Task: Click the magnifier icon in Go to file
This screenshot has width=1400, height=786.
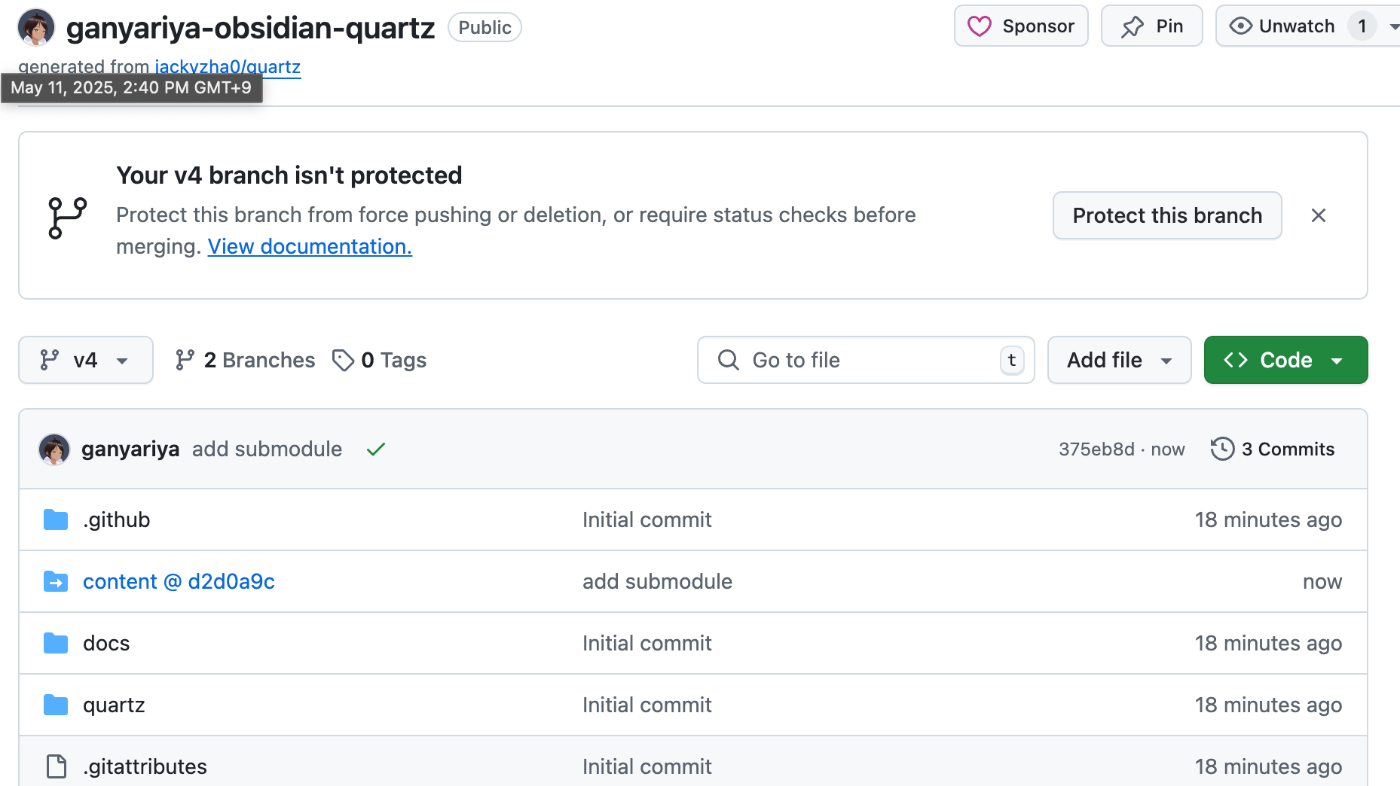Action: [729, 360]
